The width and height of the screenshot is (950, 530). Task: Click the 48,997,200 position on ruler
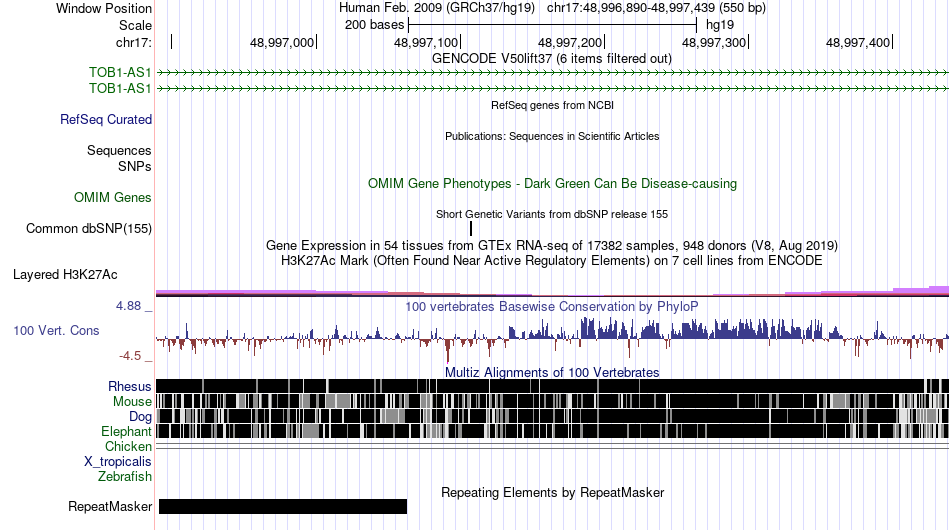[571, 42]
